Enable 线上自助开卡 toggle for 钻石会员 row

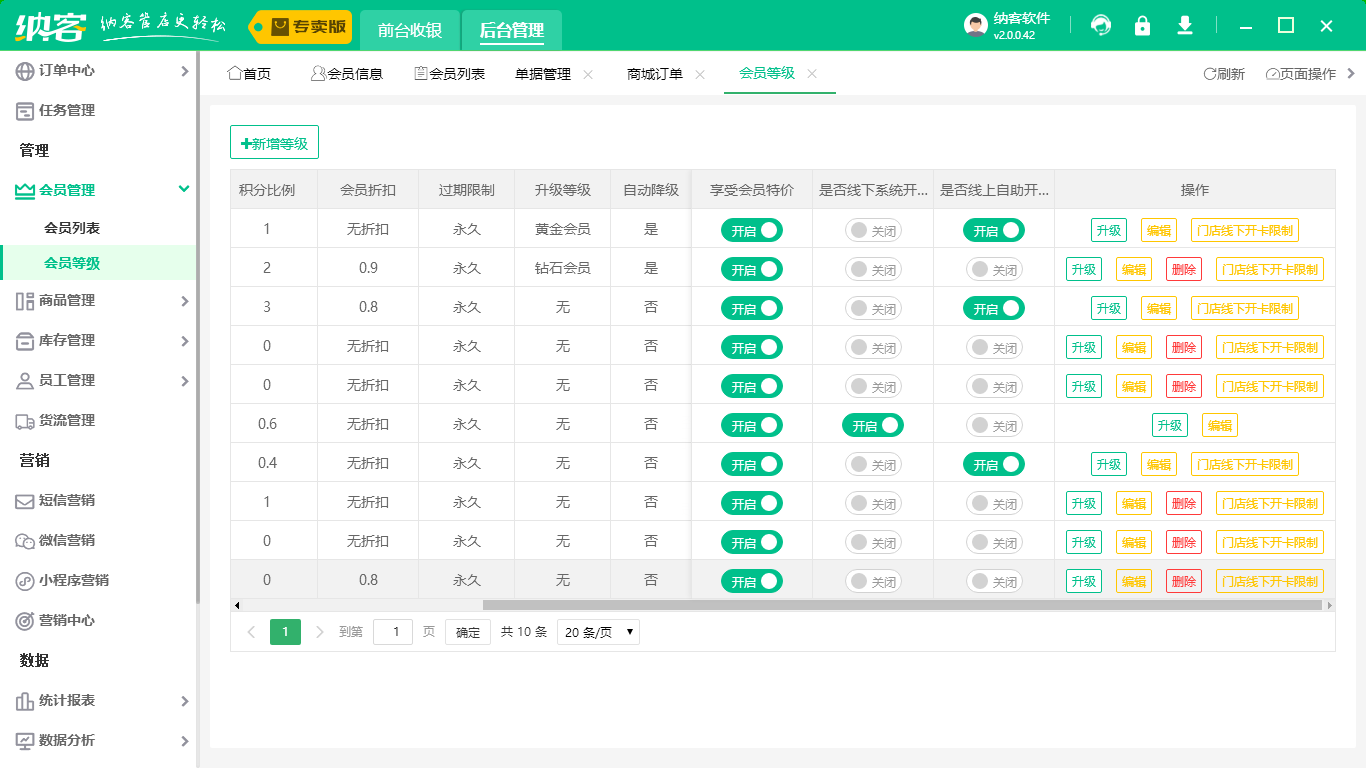994,269
